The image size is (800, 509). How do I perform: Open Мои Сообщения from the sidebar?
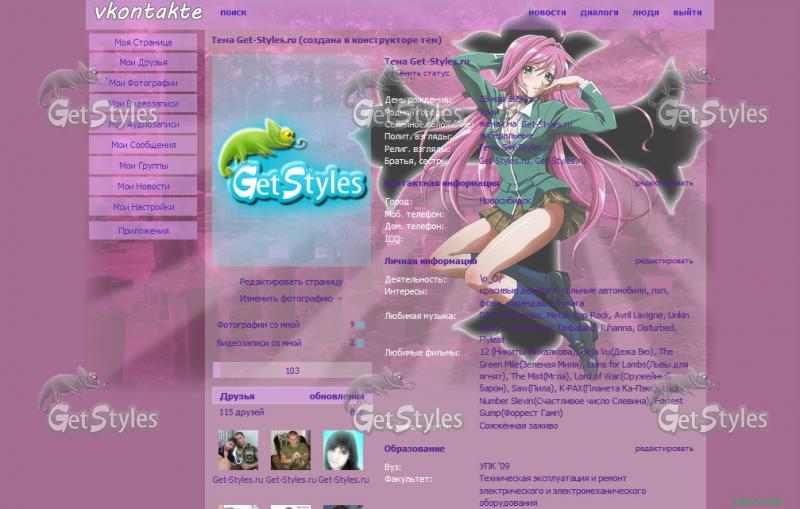click(x=143, y=145)
